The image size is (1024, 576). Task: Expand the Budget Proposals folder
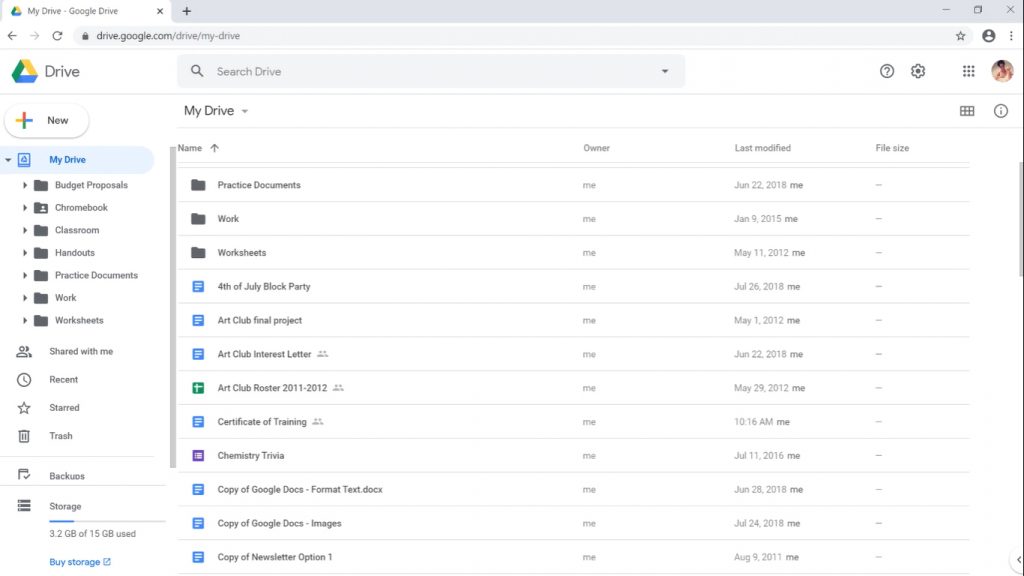24,185
